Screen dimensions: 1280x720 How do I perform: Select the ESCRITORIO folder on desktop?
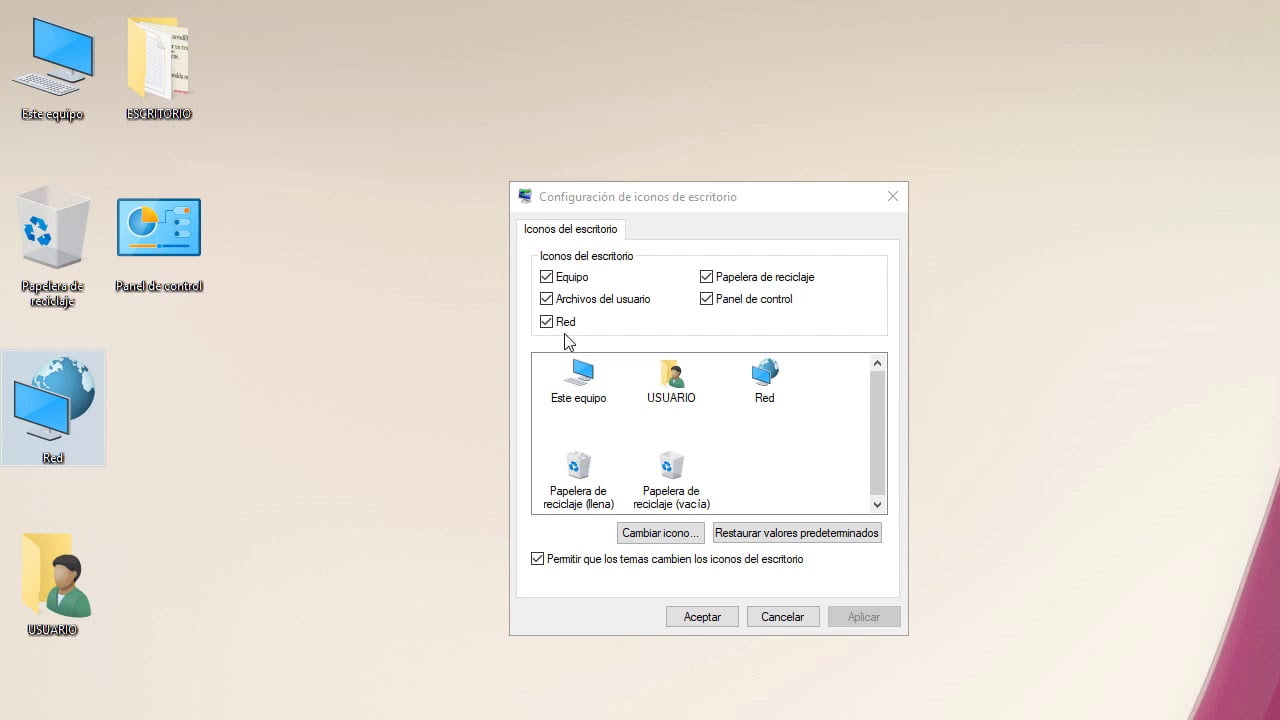tap(158, 68)
